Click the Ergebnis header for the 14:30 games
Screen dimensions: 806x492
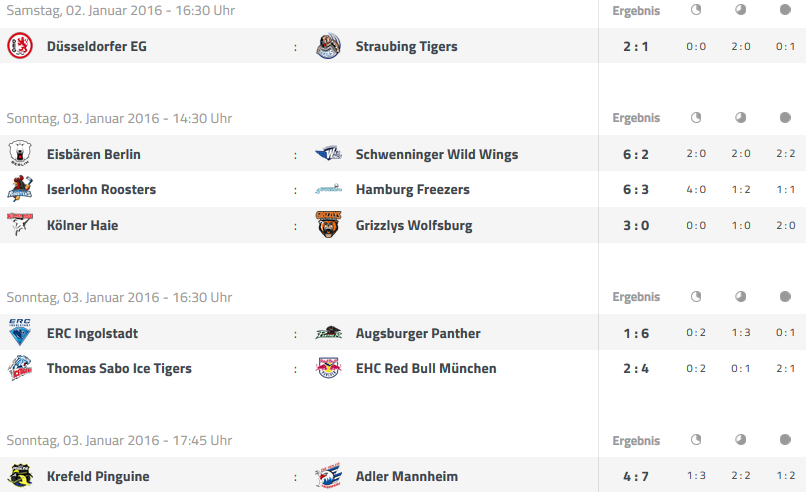tap(636, 118)
